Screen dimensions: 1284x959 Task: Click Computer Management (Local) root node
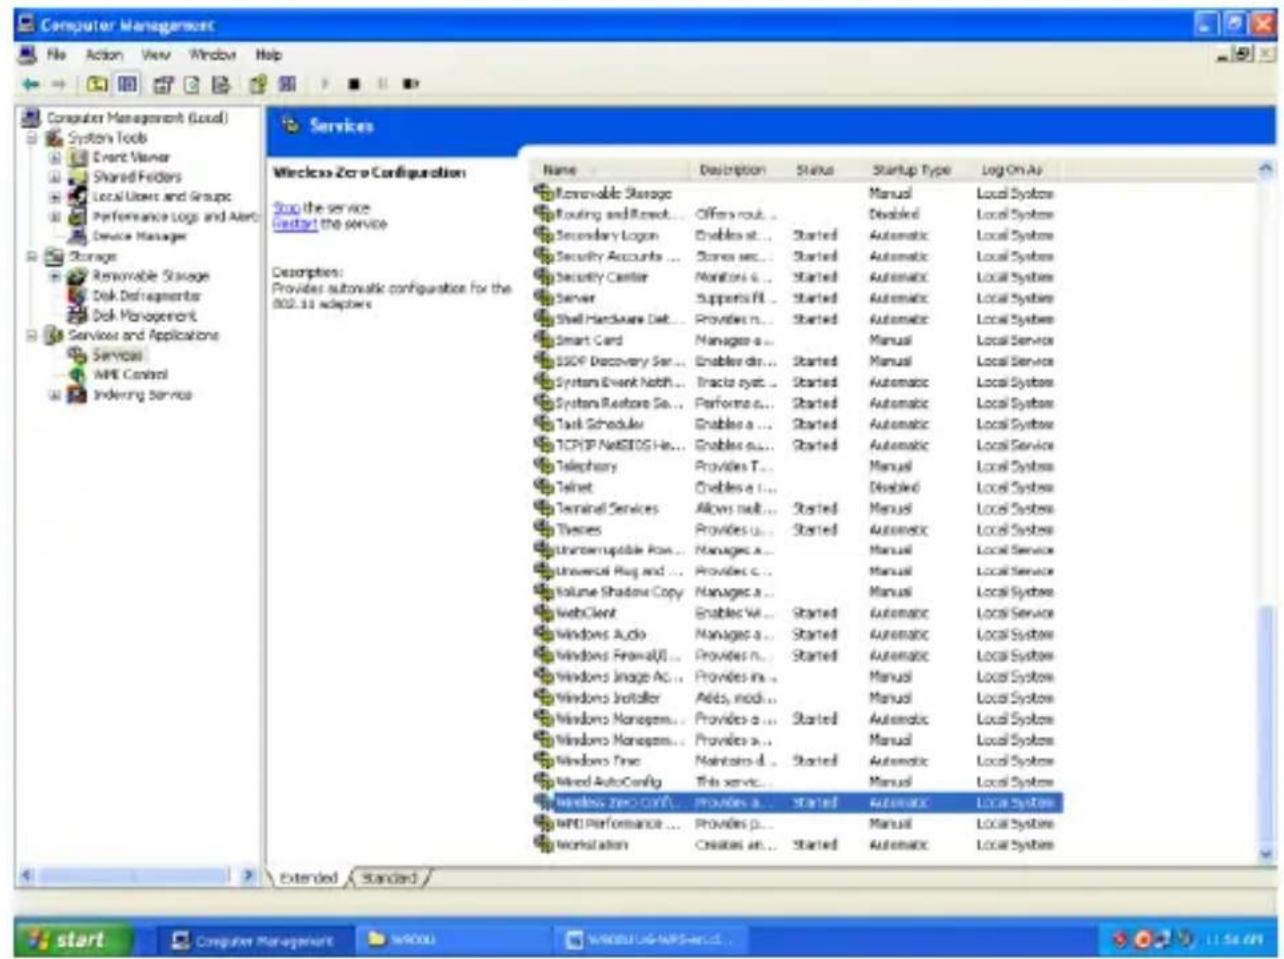pyautogui.click(x=137, y=118)
